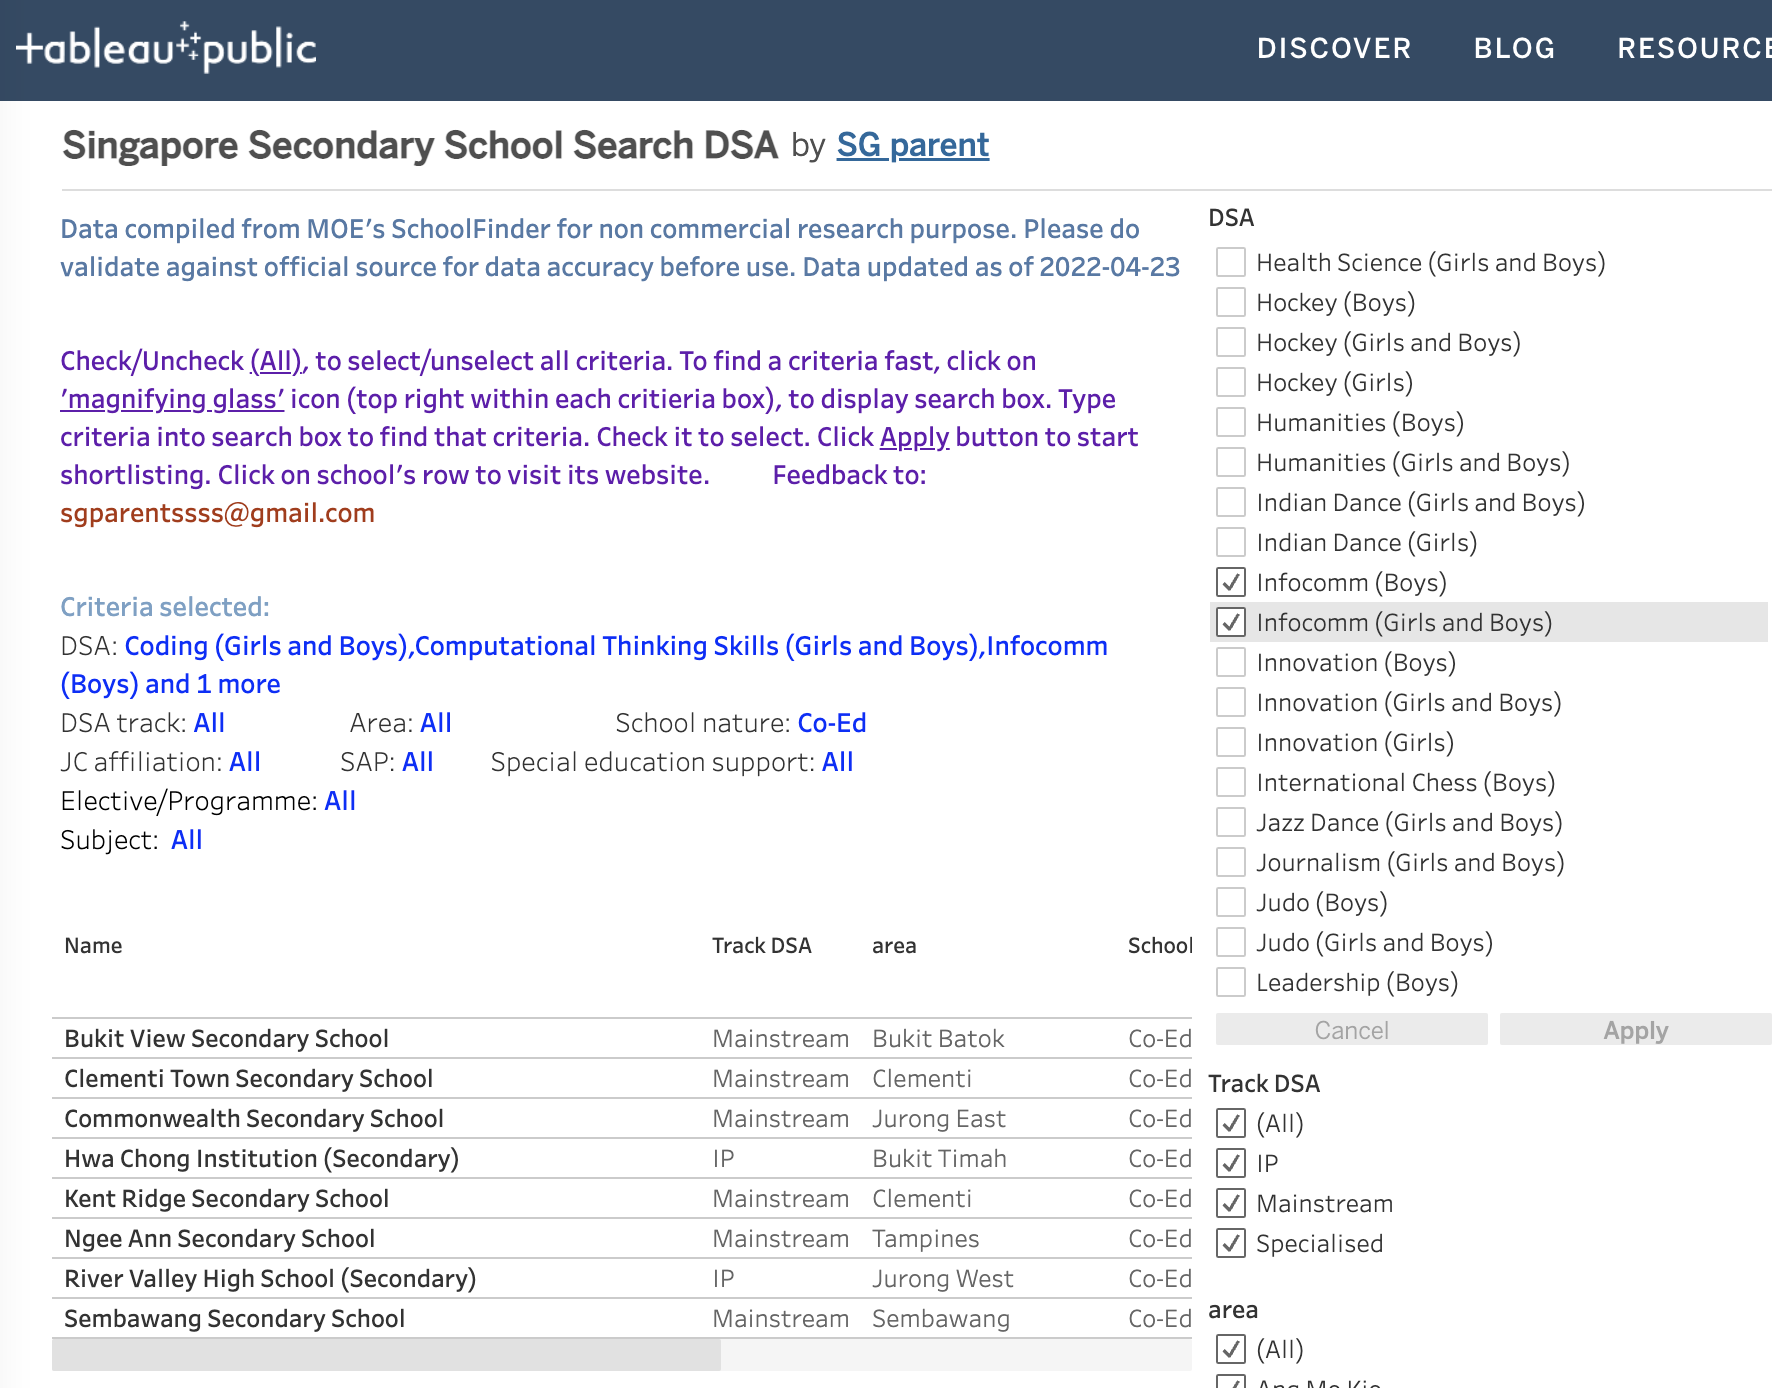Check Health Science (Girls and Boys)
The image size is (1772, 1388).
[1231, 262]
